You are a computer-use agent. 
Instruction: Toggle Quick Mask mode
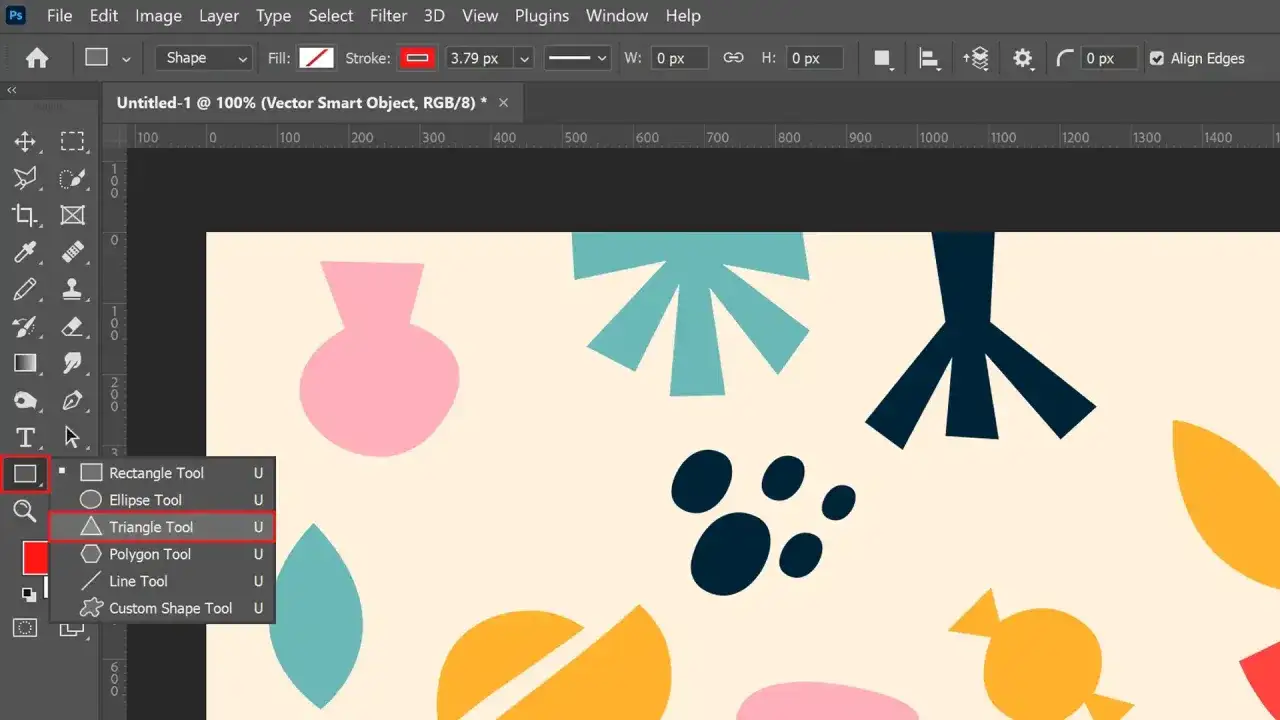coord(25,628)
